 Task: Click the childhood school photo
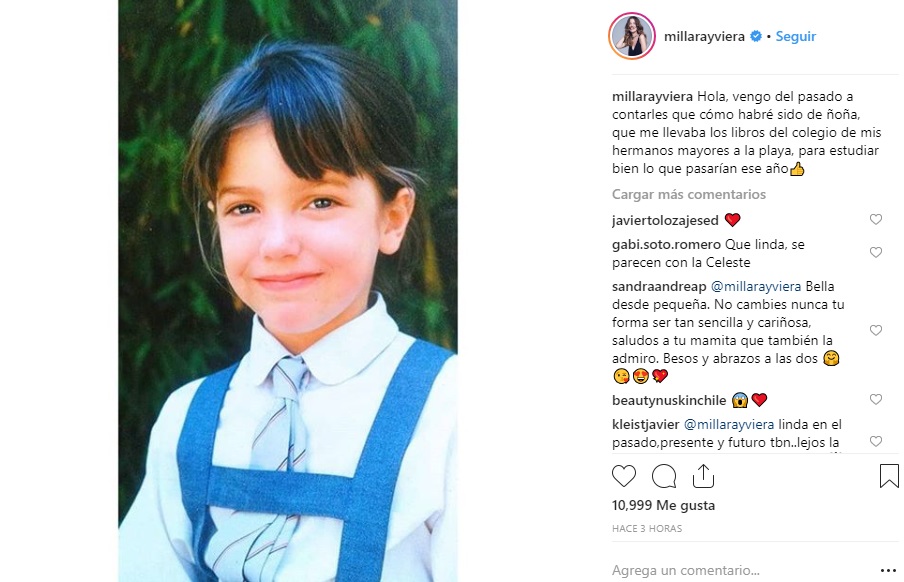tap(288, 290)
